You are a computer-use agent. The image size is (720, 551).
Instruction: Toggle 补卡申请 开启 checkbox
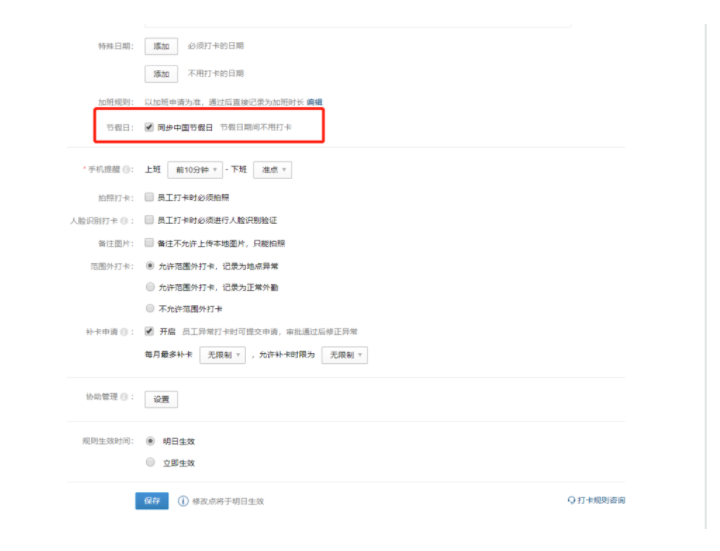click(x=149, y=331)
